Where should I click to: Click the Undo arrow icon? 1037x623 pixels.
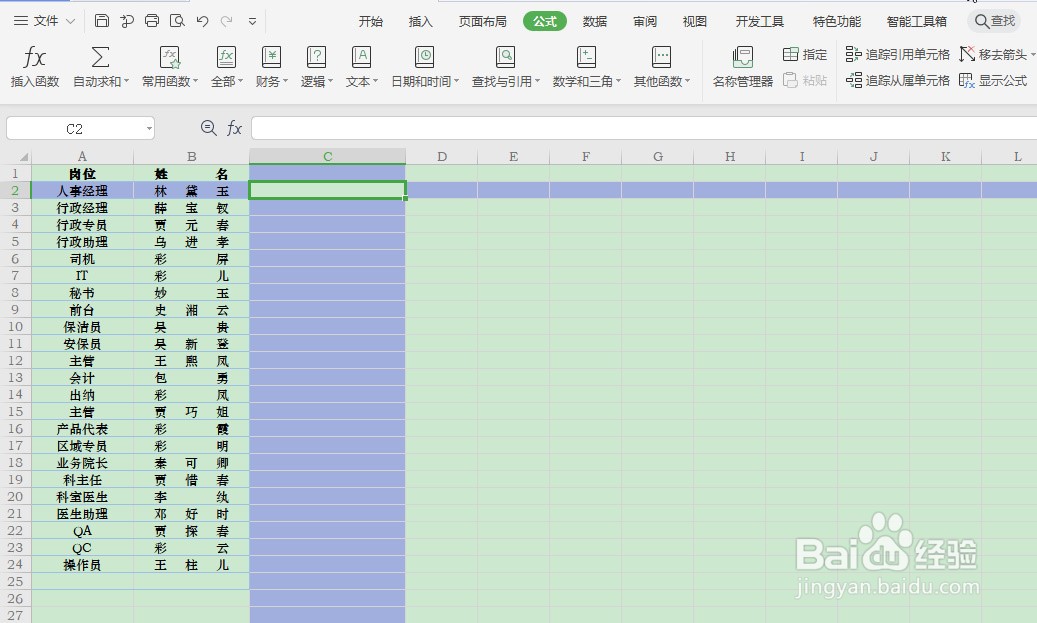202,21
